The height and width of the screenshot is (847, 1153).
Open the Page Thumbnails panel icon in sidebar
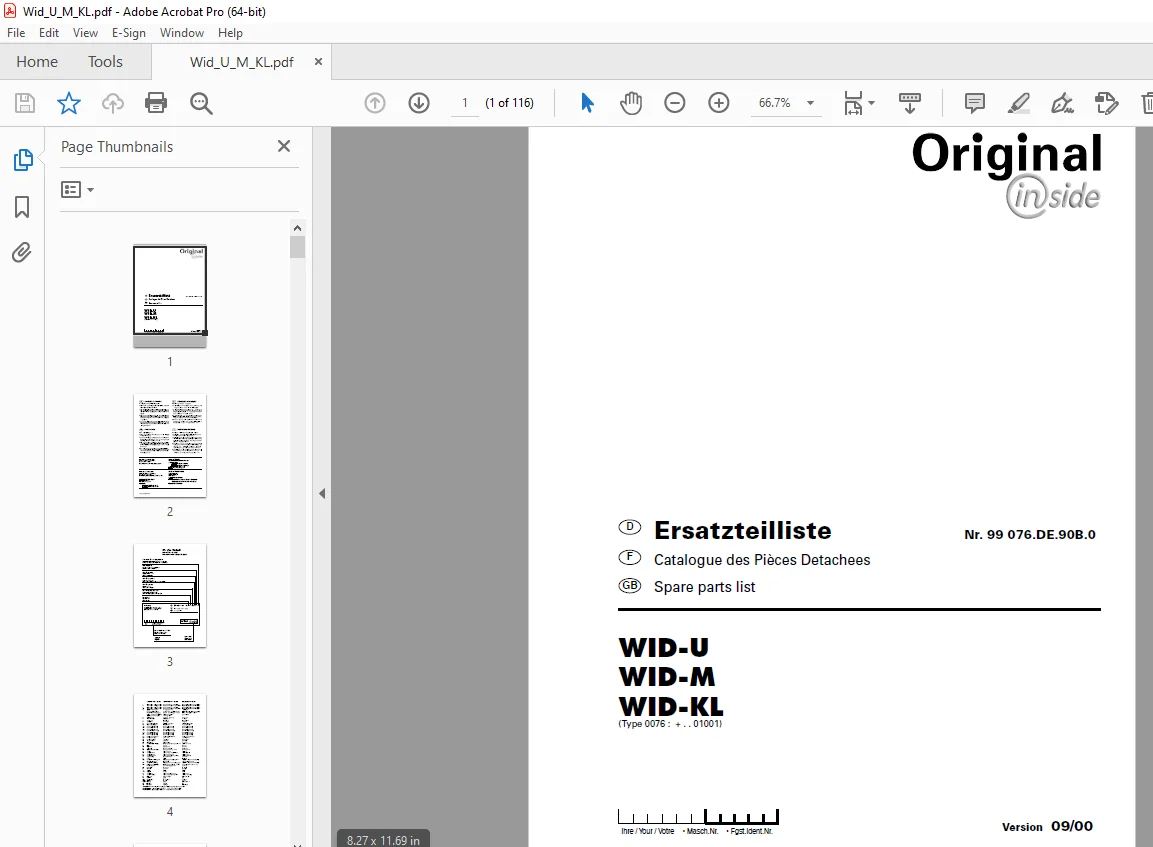[23, 160]
